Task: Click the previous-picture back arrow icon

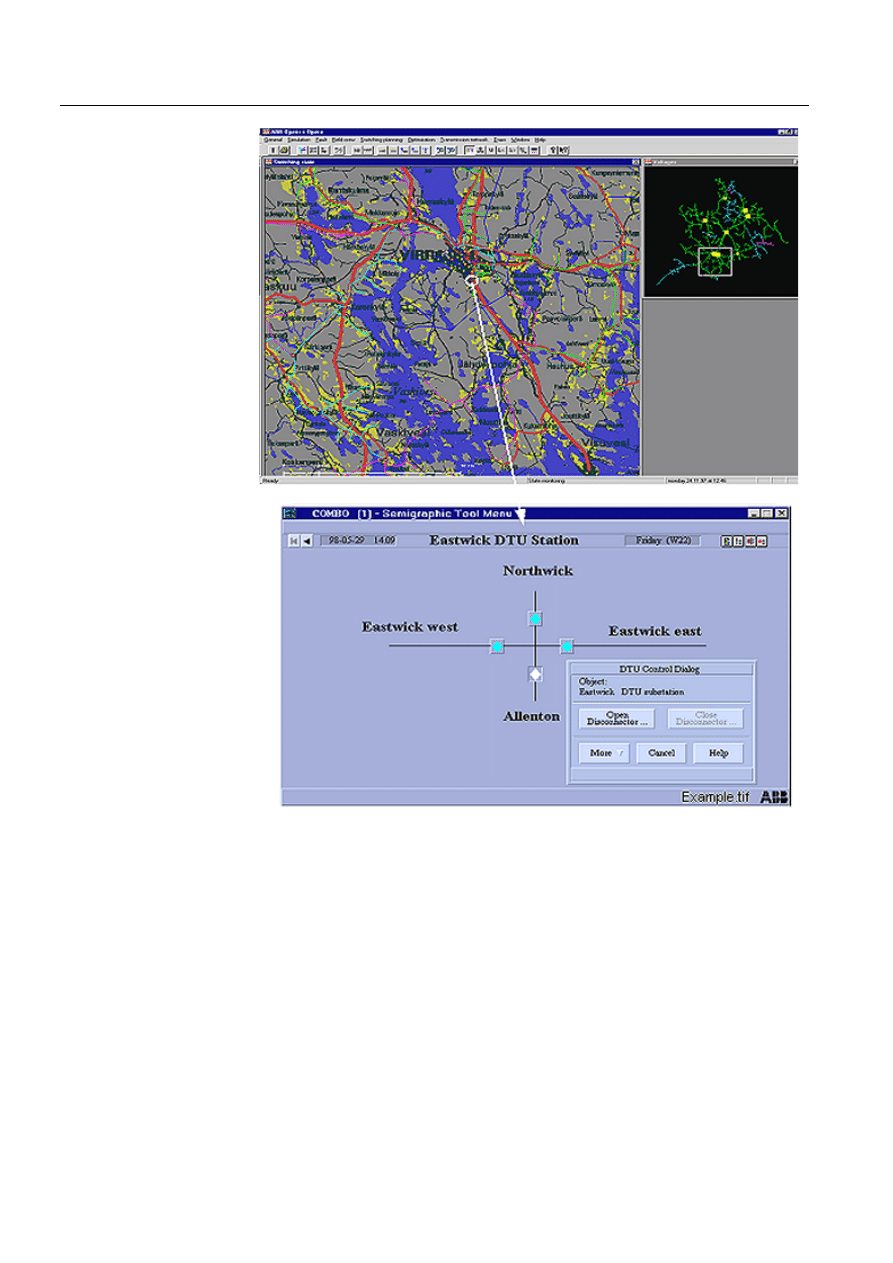Action: 307,541
